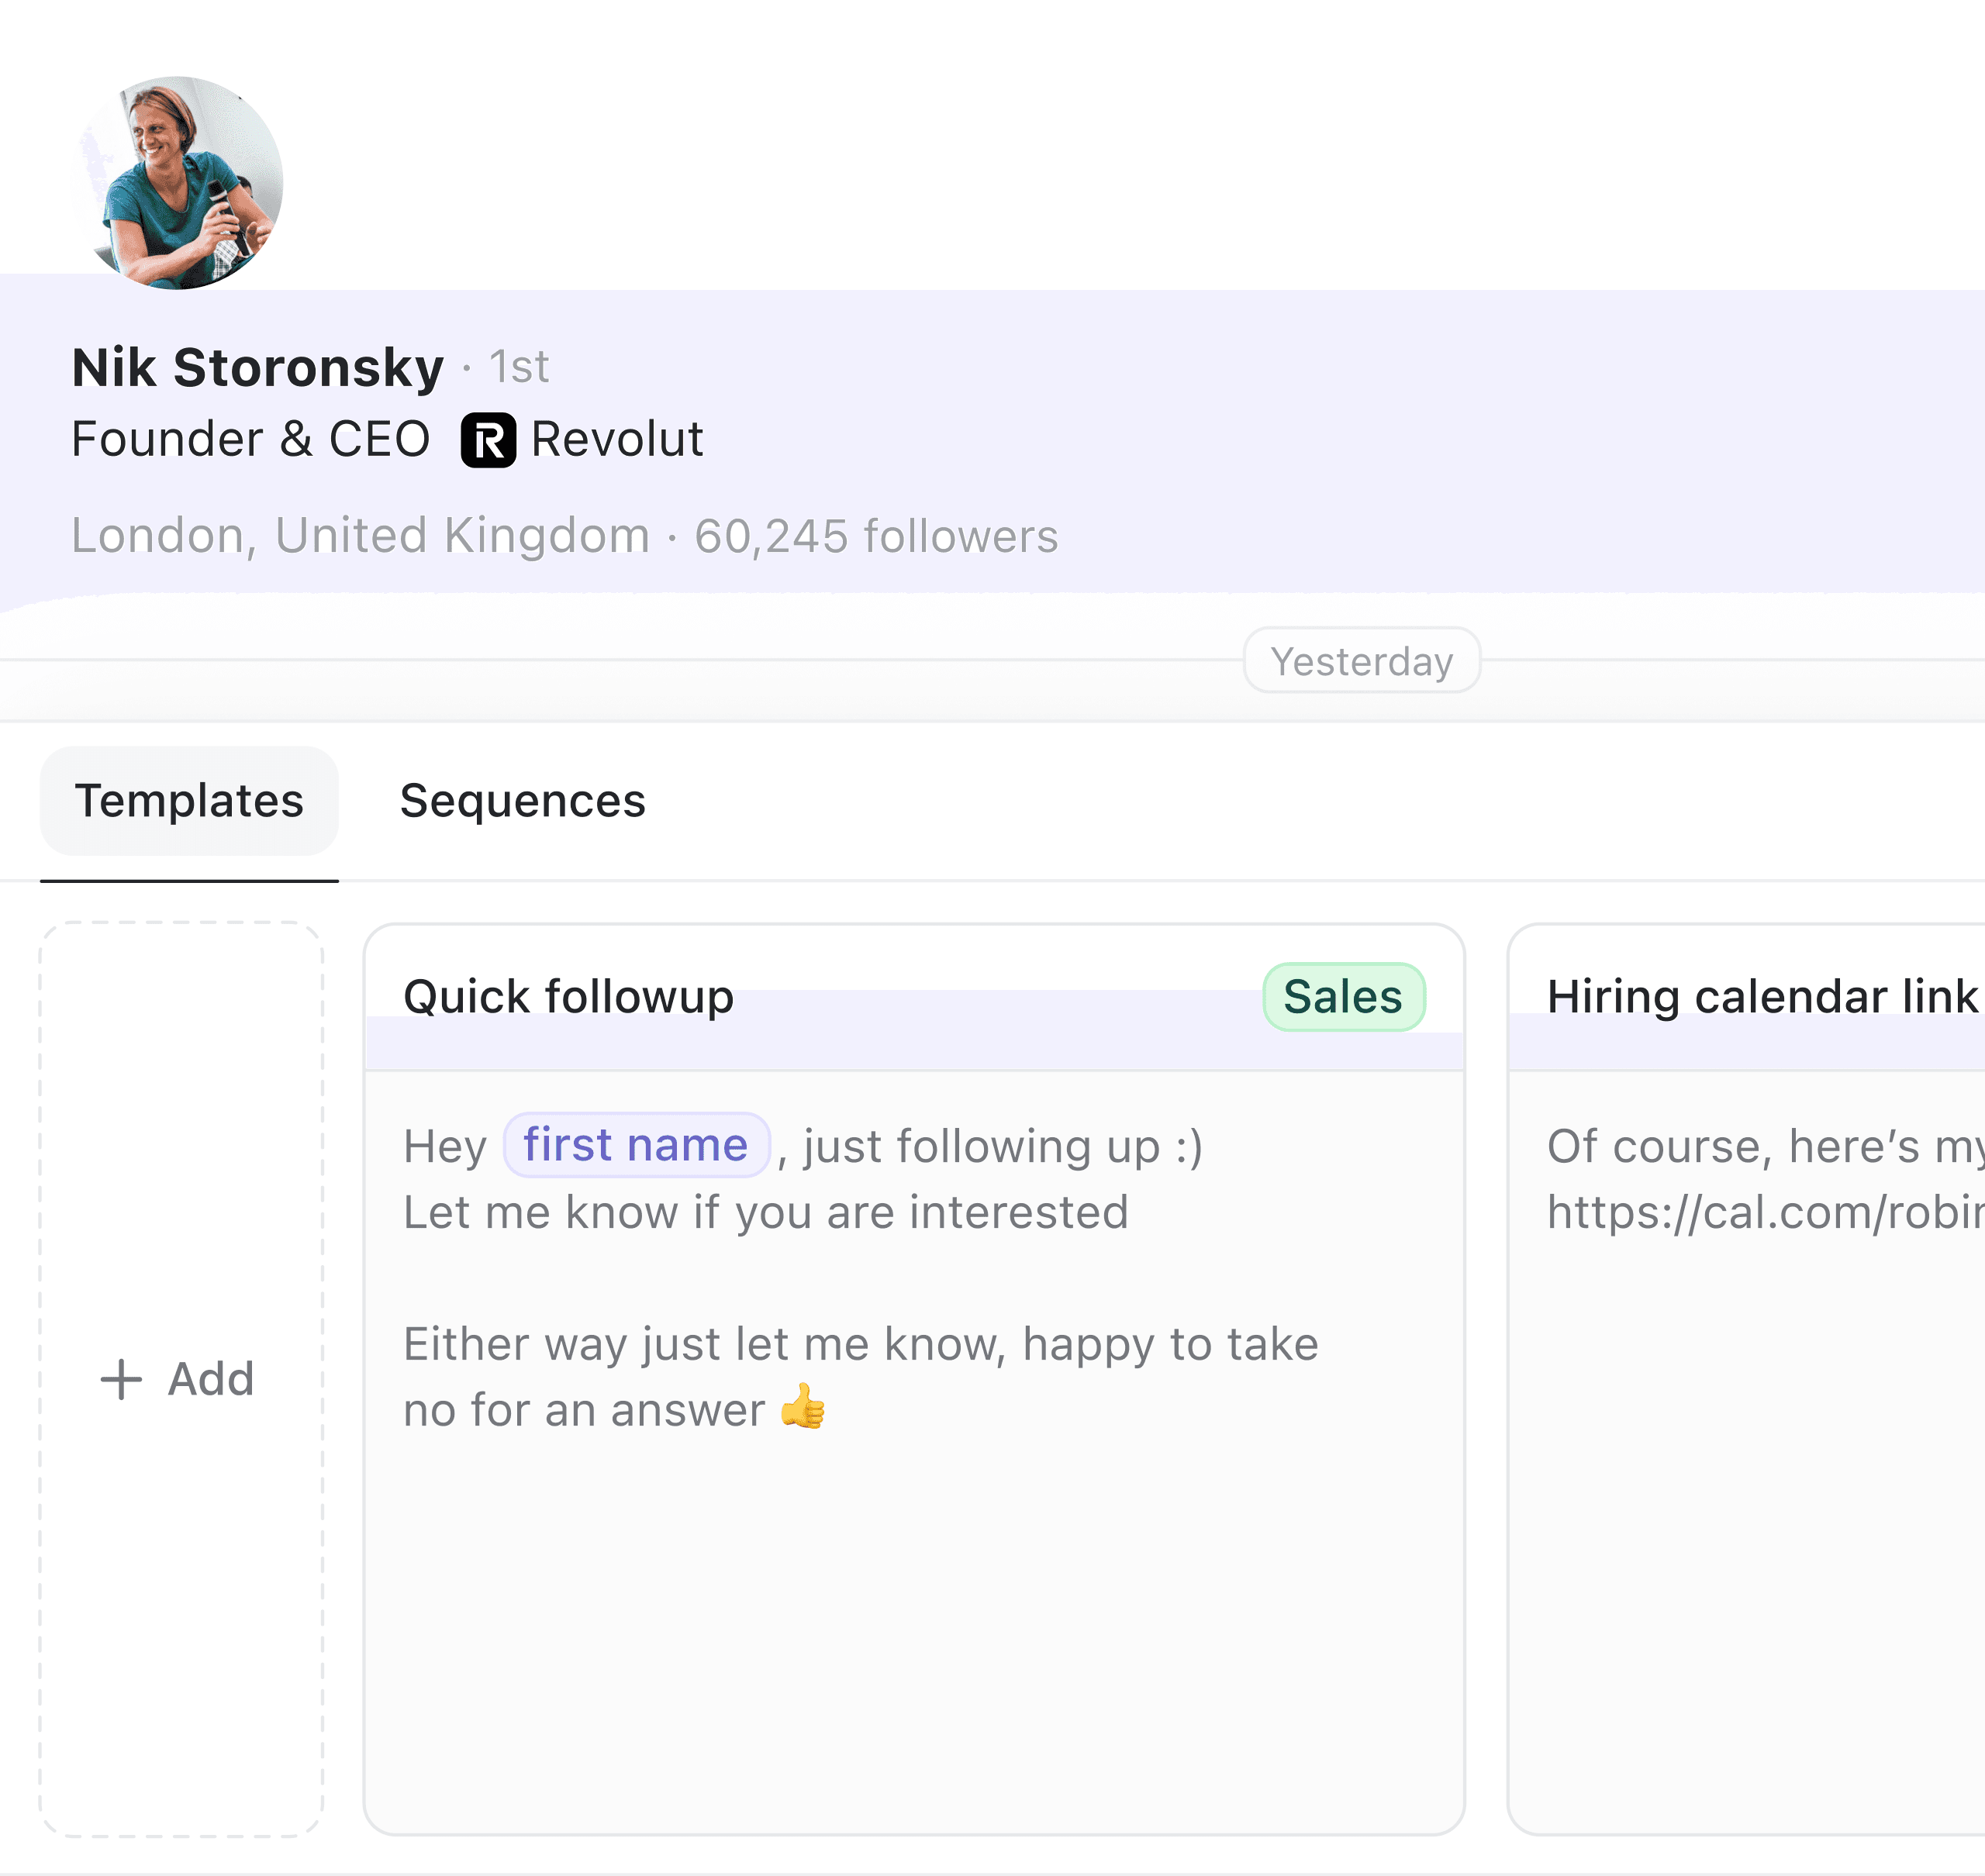Click the Revolut company name
Image resolution: width=1985 pixels, height=1876 pixels.
coord(617,440)
